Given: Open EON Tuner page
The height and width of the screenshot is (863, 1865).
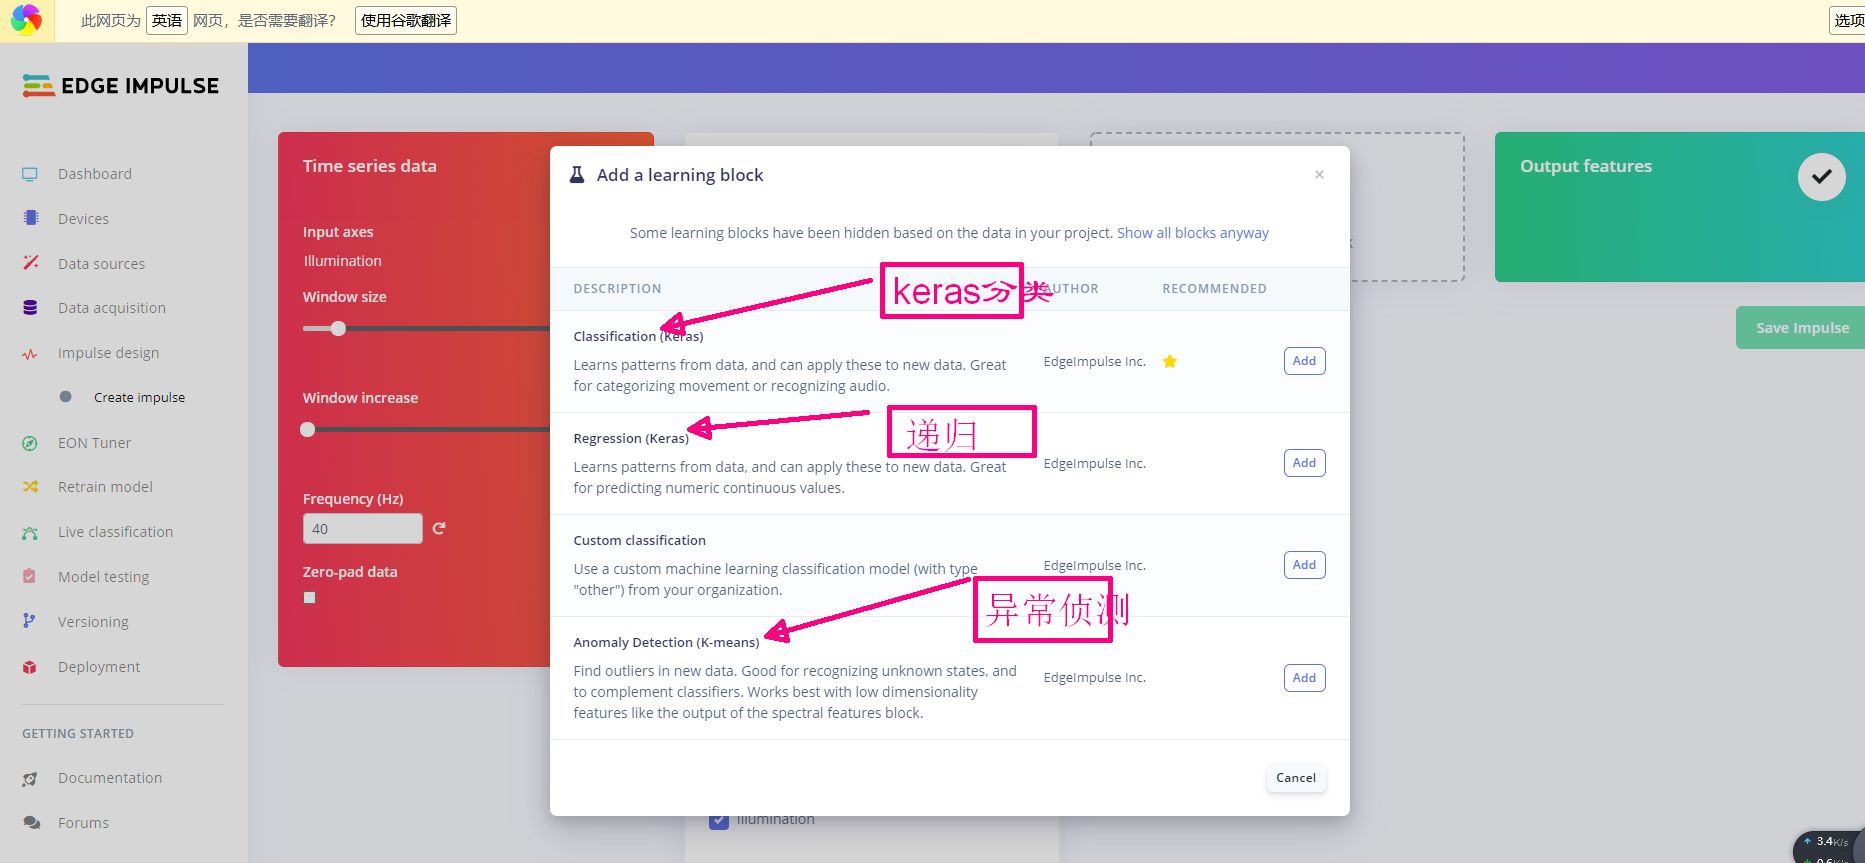Looking at the screenshot, I should [x=94, y=443].
